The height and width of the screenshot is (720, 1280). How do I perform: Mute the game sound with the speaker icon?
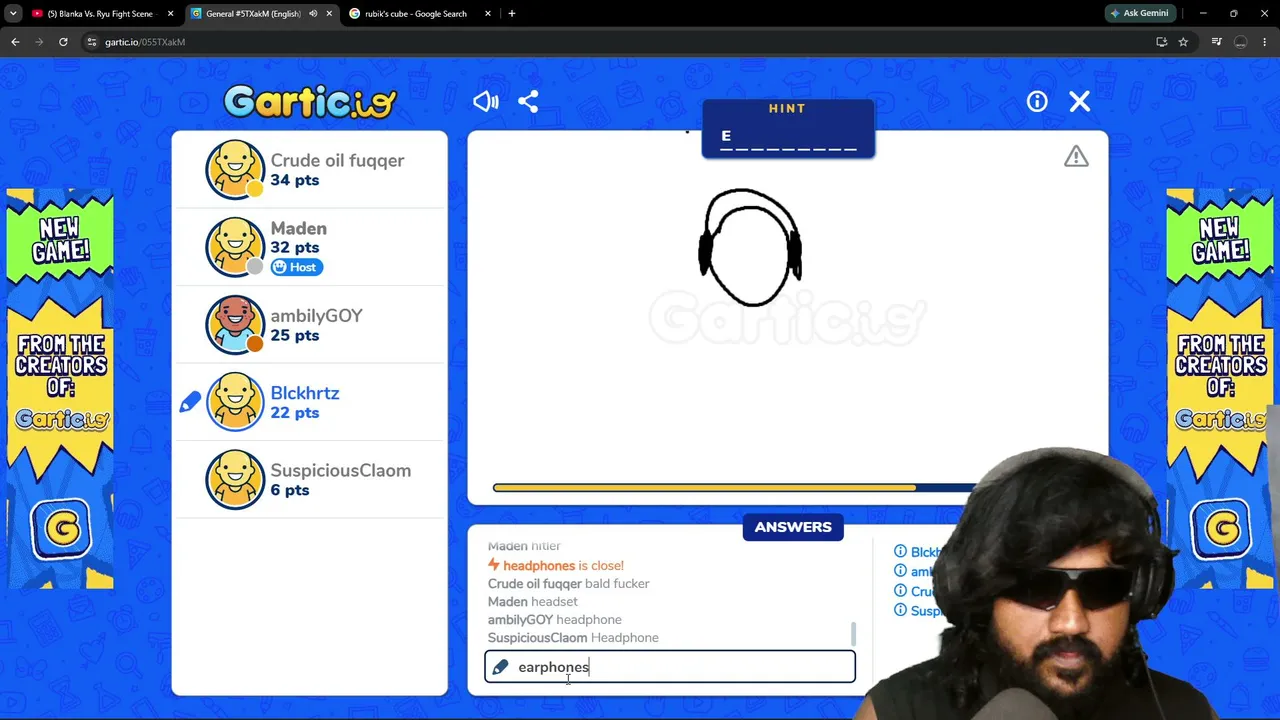click(x=486, y=101)
